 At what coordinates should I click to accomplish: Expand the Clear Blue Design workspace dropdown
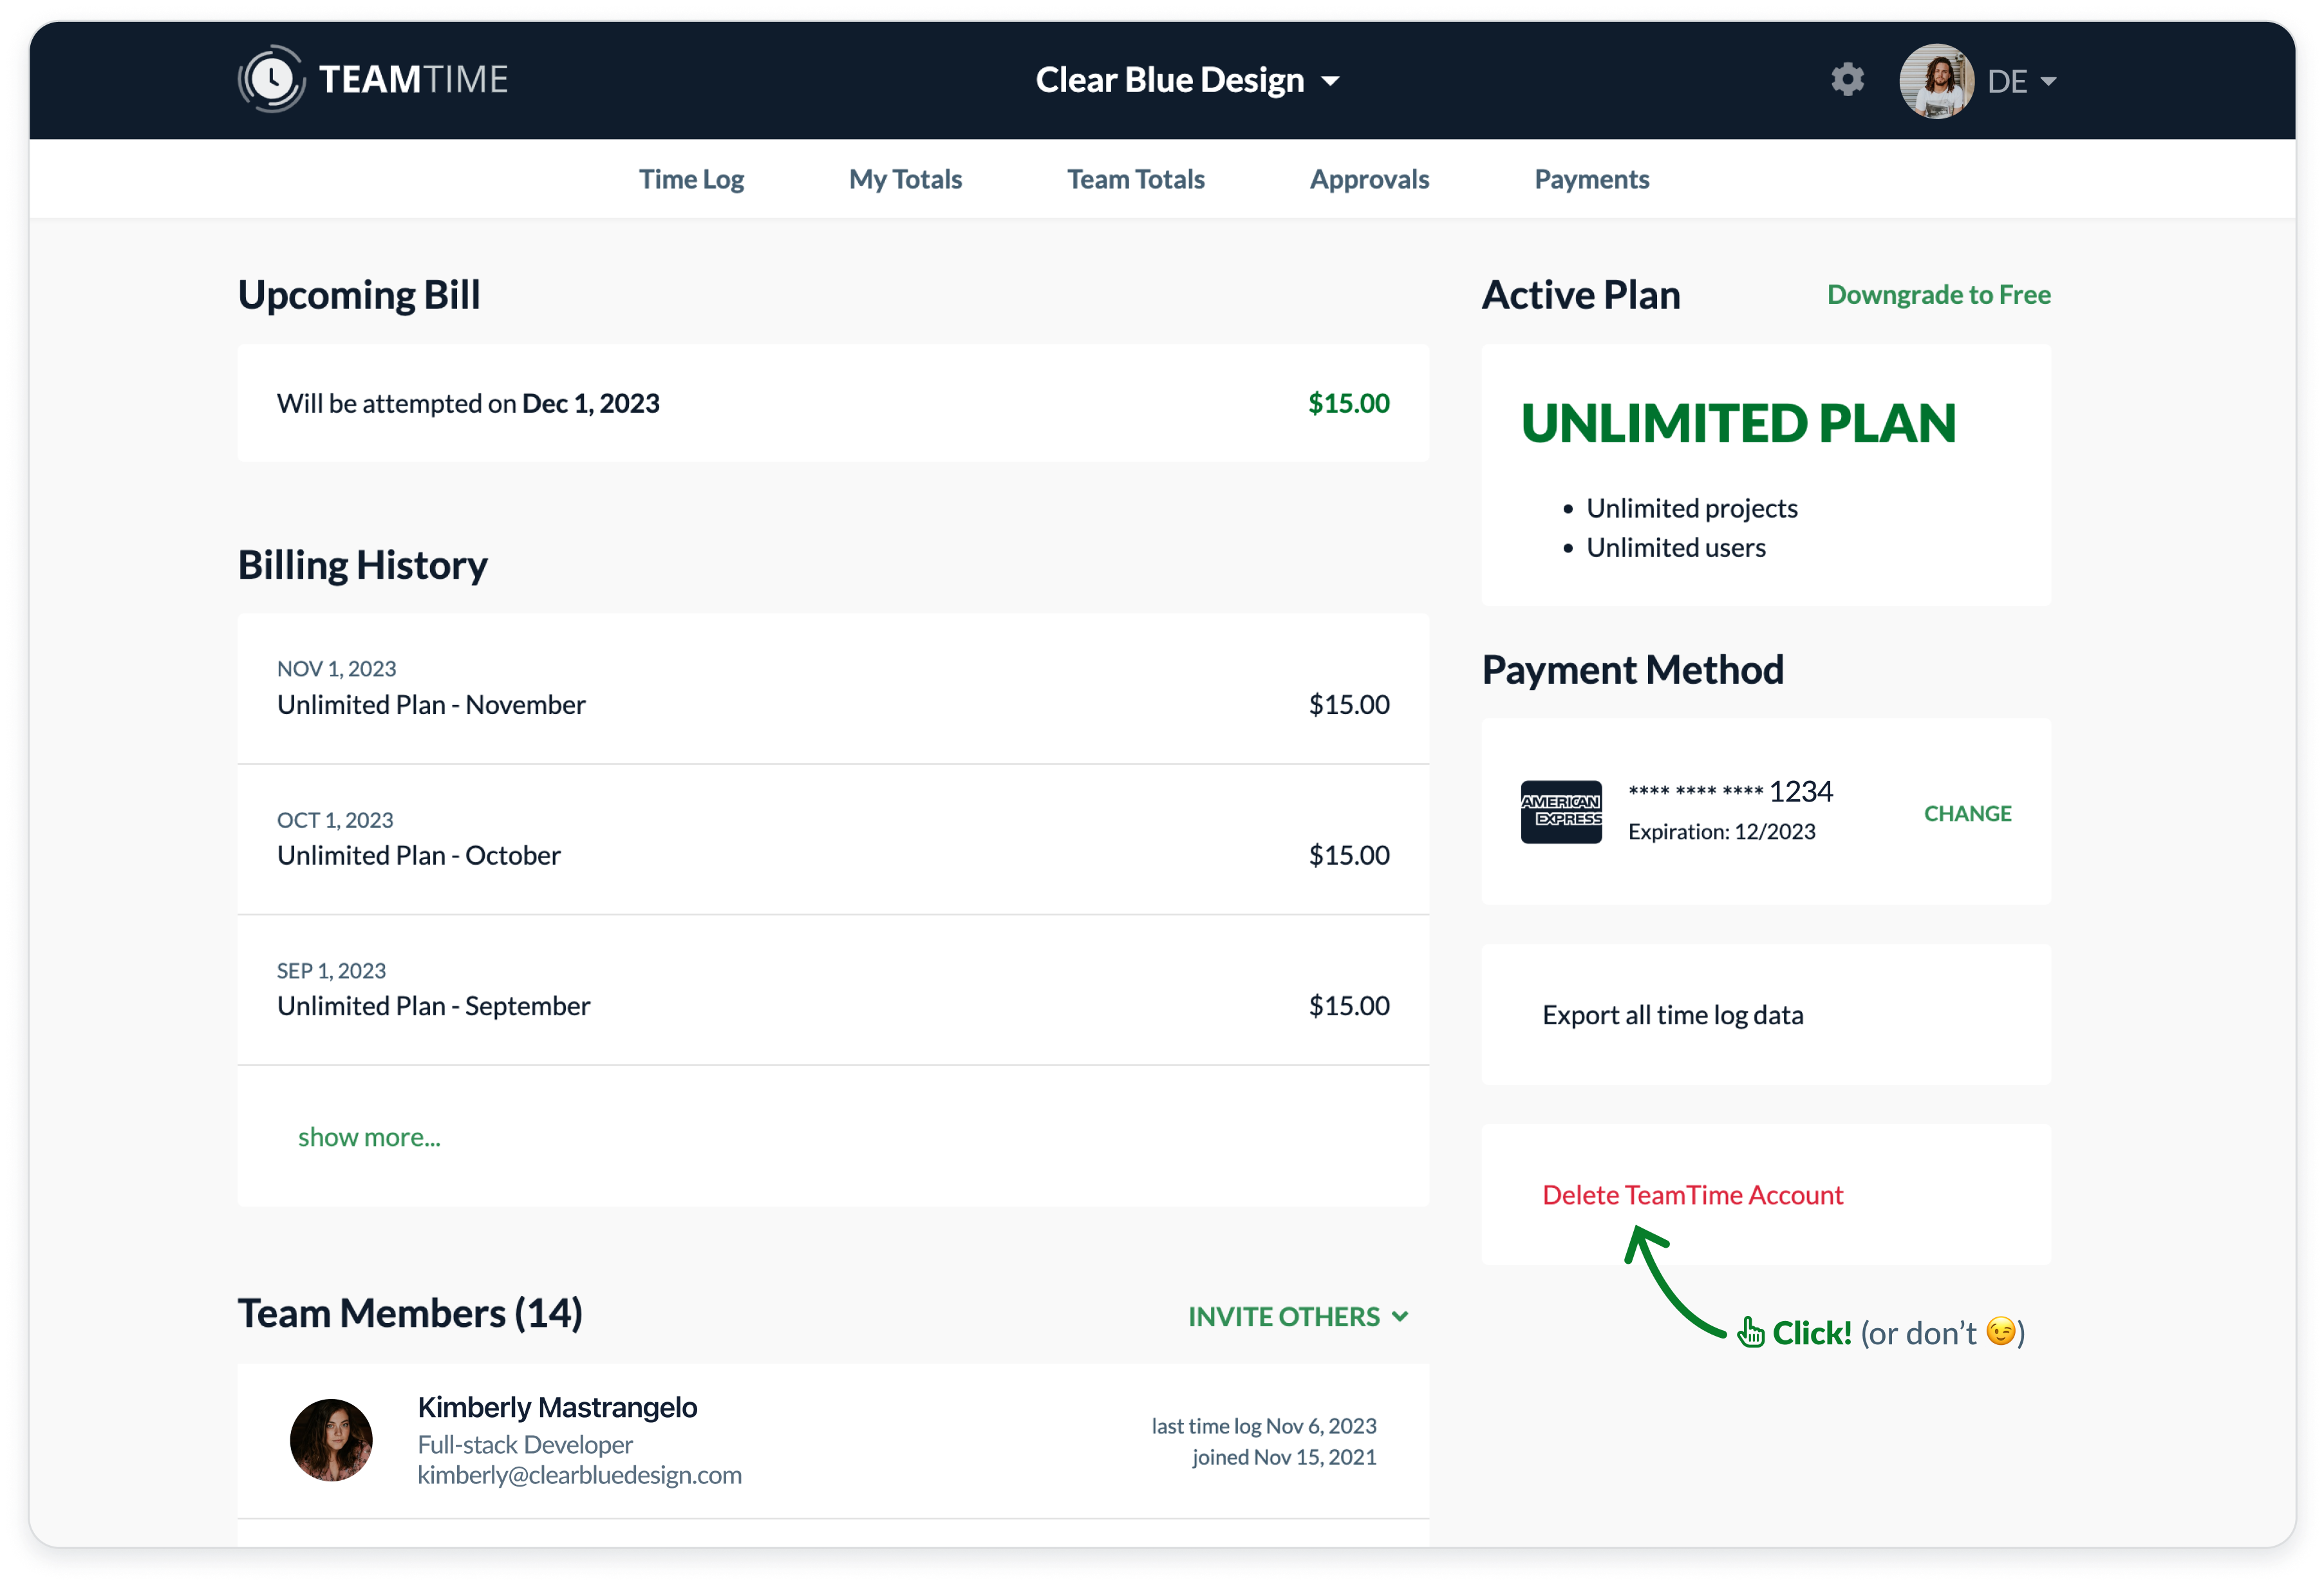(1187, 80)
